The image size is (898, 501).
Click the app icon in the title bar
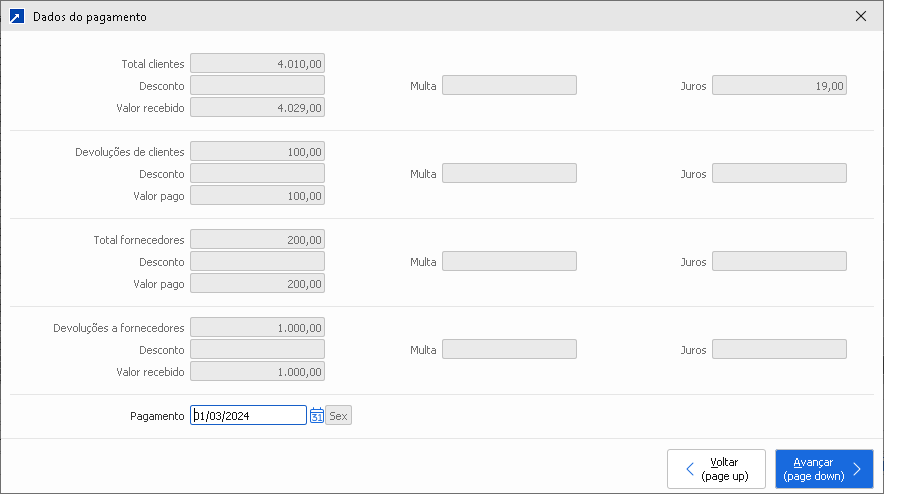click(x=16, y=17)
